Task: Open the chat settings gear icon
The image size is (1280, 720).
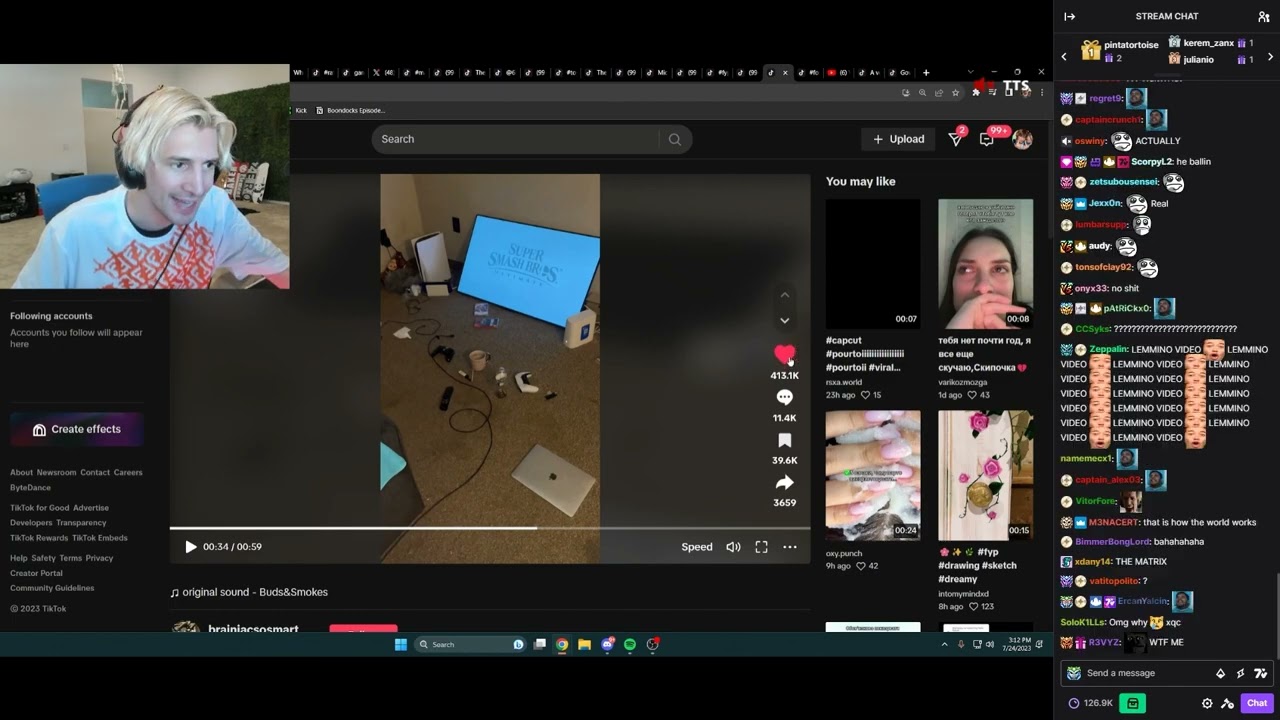Action: point(1207,703)
